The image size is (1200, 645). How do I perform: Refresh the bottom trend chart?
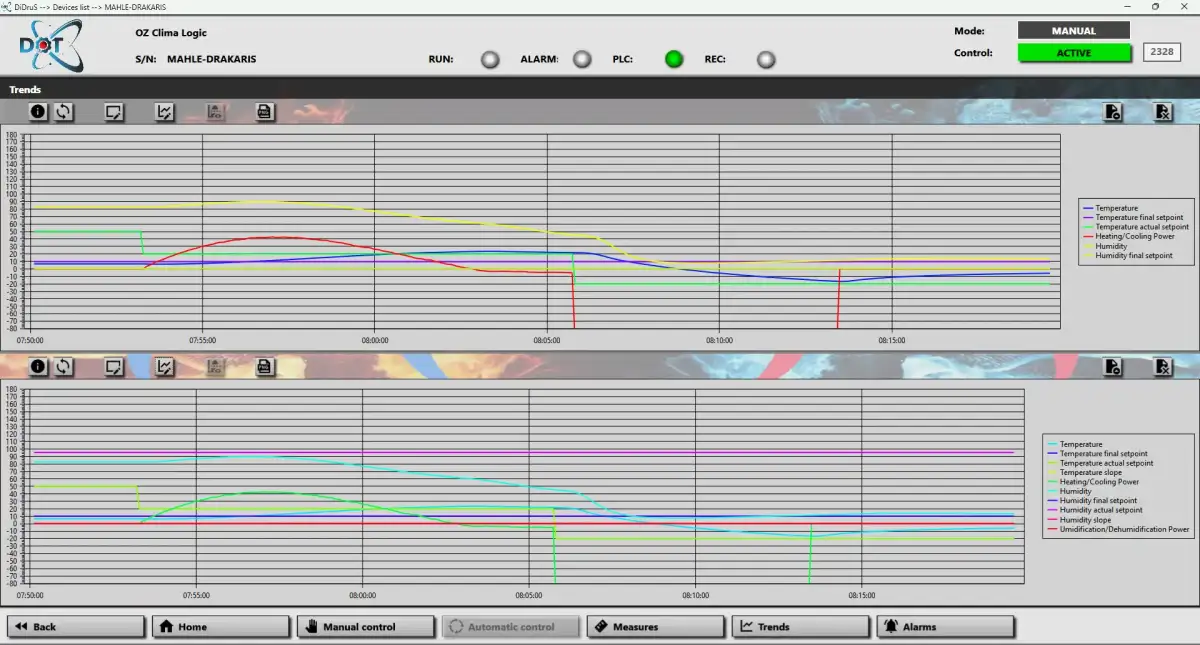point(64,367)
